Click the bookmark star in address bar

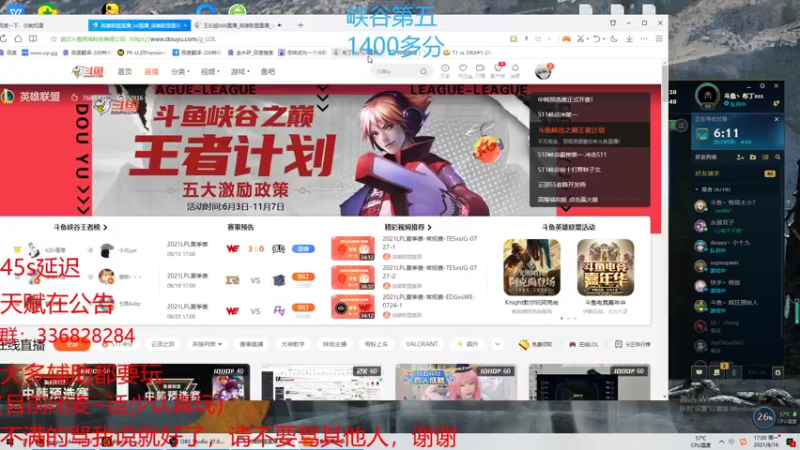54,39
